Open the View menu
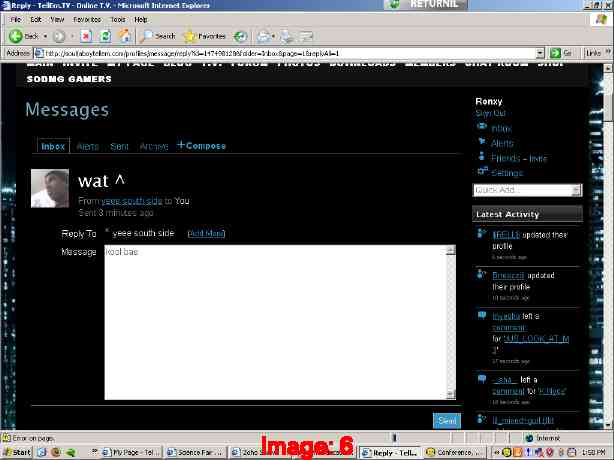This screenshot has width=614, height=460. pos(57,20)
